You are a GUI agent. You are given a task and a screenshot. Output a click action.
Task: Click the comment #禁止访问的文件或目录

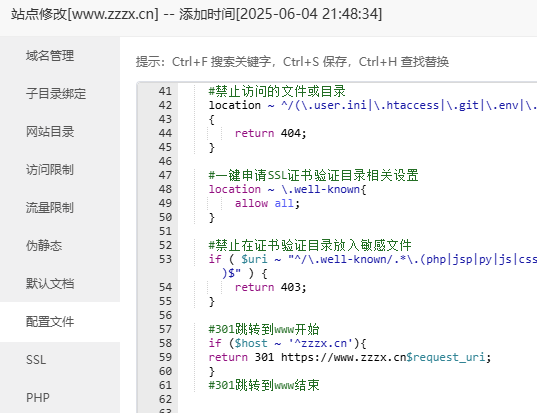pos(277,91)
